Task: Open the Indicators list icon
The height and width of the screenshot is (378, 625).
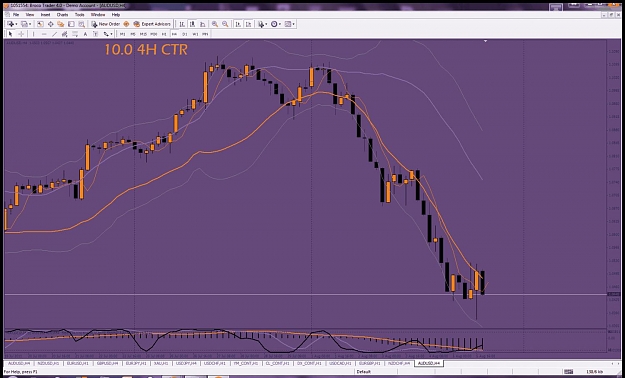Action: coord(261,24)
